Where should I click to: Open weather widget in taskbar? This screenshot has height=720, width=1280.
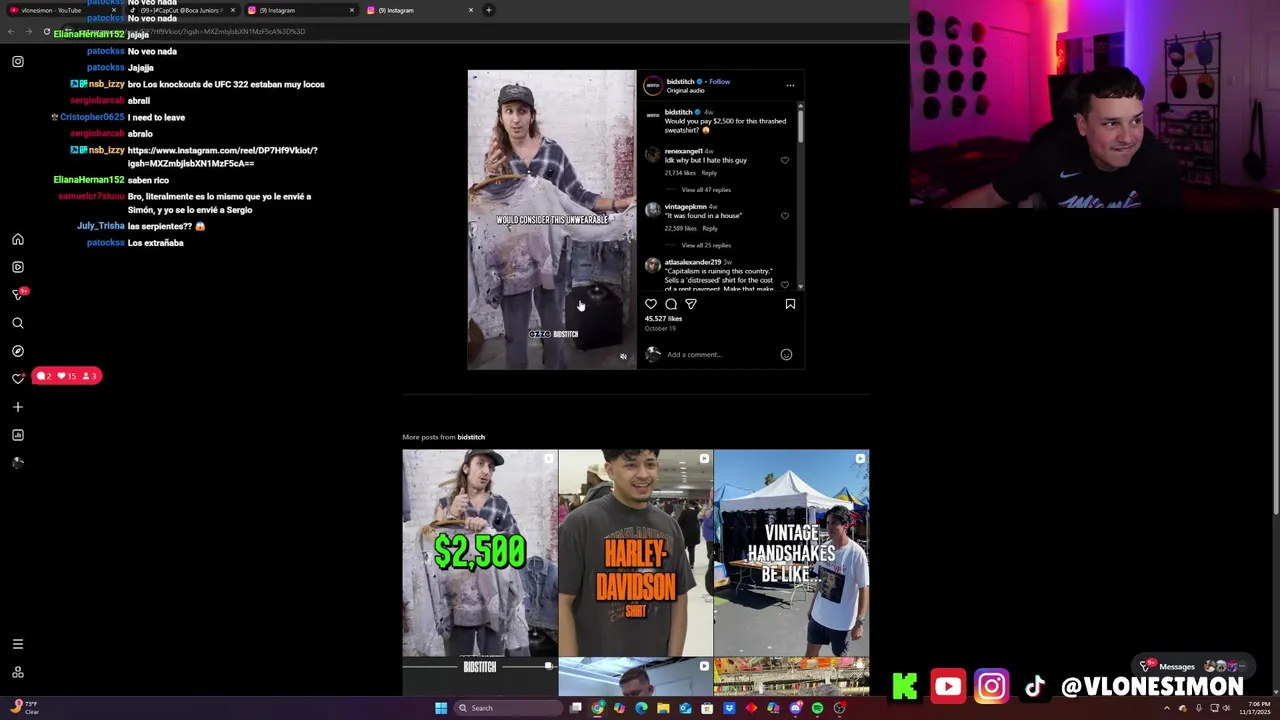24,707
